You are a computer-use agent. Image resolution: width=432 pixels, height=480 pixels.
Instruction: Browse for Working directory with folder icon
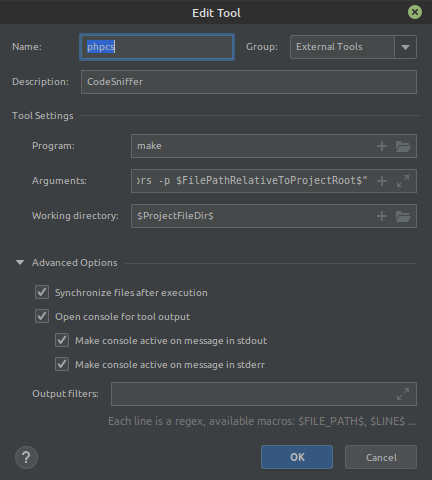pyautogui.click(x=403, y=216)
